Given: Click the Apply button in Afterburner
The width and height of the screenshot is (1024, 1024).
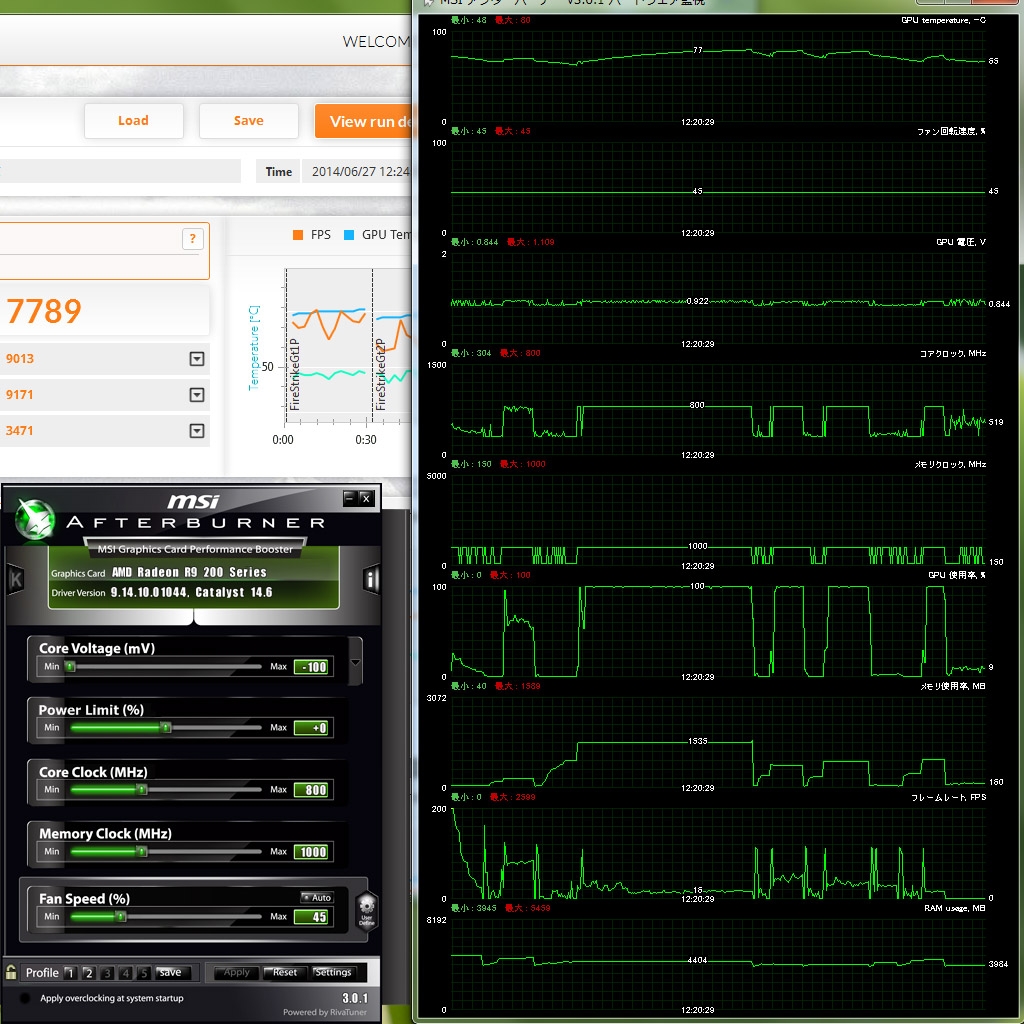Looking at the screenshot, I should (x=236, y=972).
